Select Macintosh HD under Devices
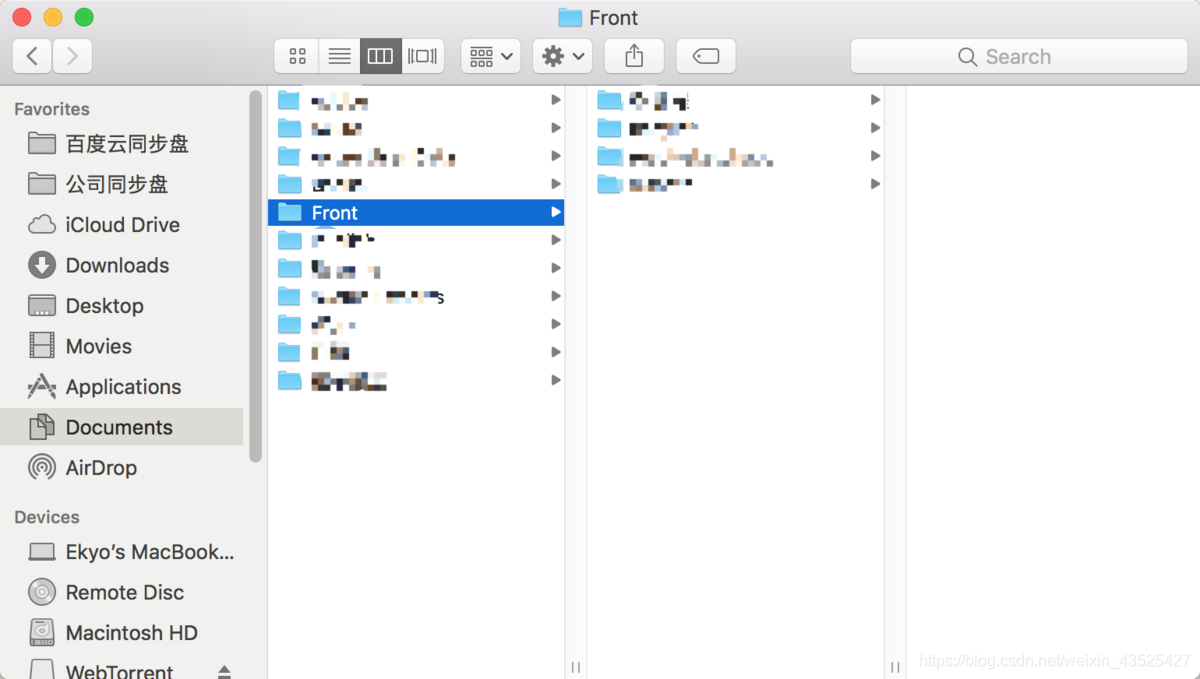The image size is (1200, 679). tap(122, 633)
